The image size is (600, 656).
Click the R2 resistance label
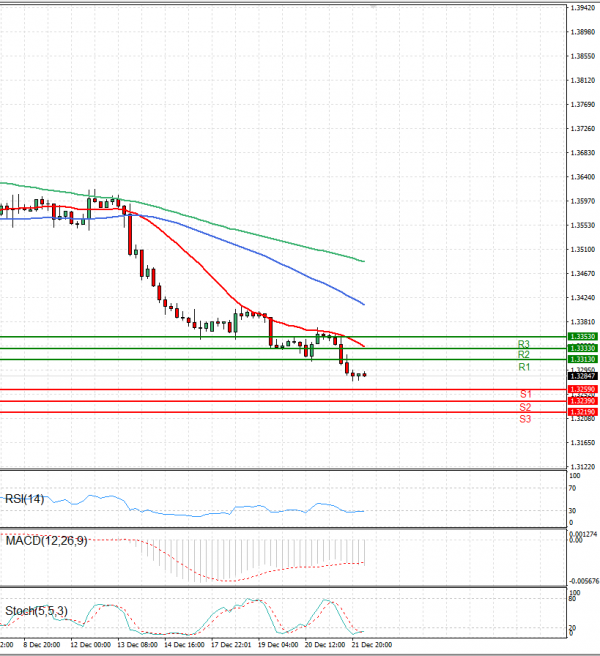pyautogui.click(x=524, y=355)
